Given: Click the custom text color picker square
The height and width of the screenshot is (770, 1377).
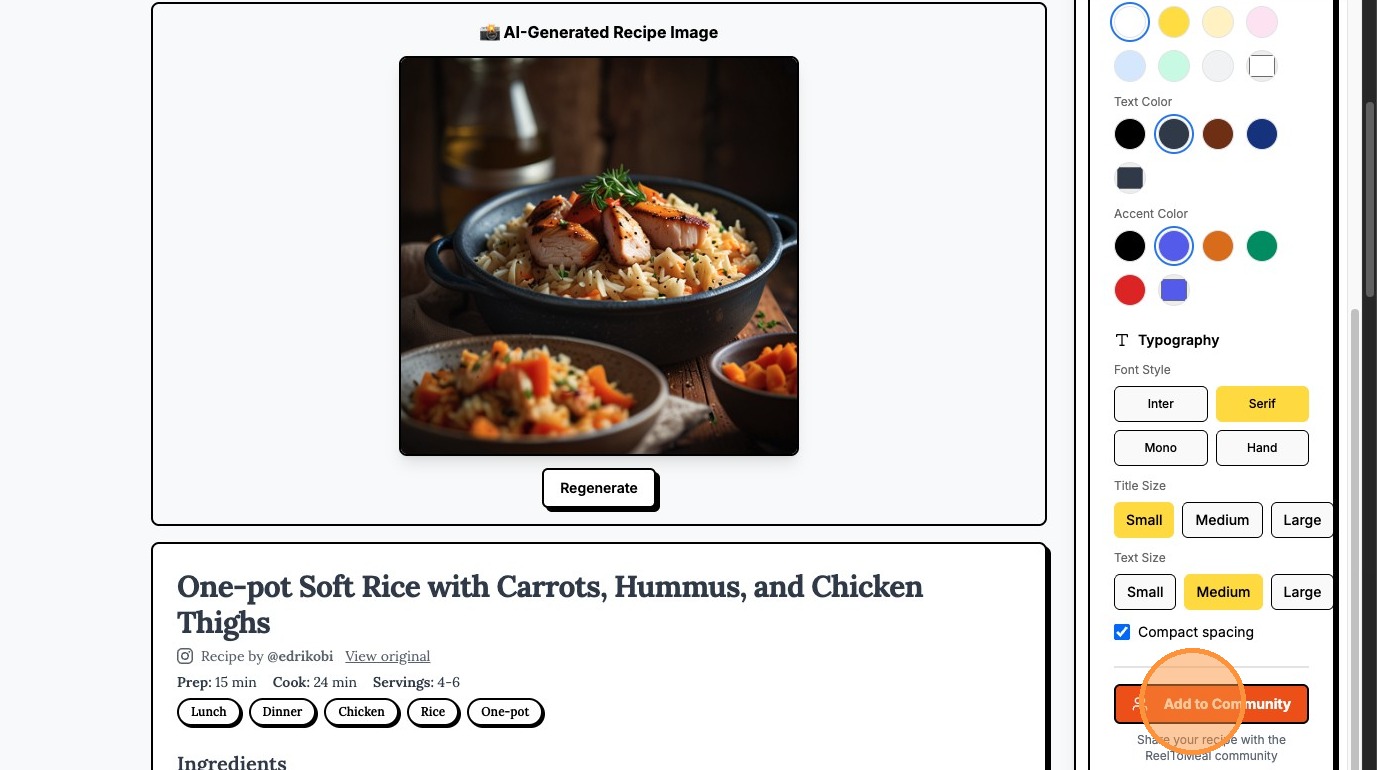Looking at the screenshot, I should (x=1130, y=178).
